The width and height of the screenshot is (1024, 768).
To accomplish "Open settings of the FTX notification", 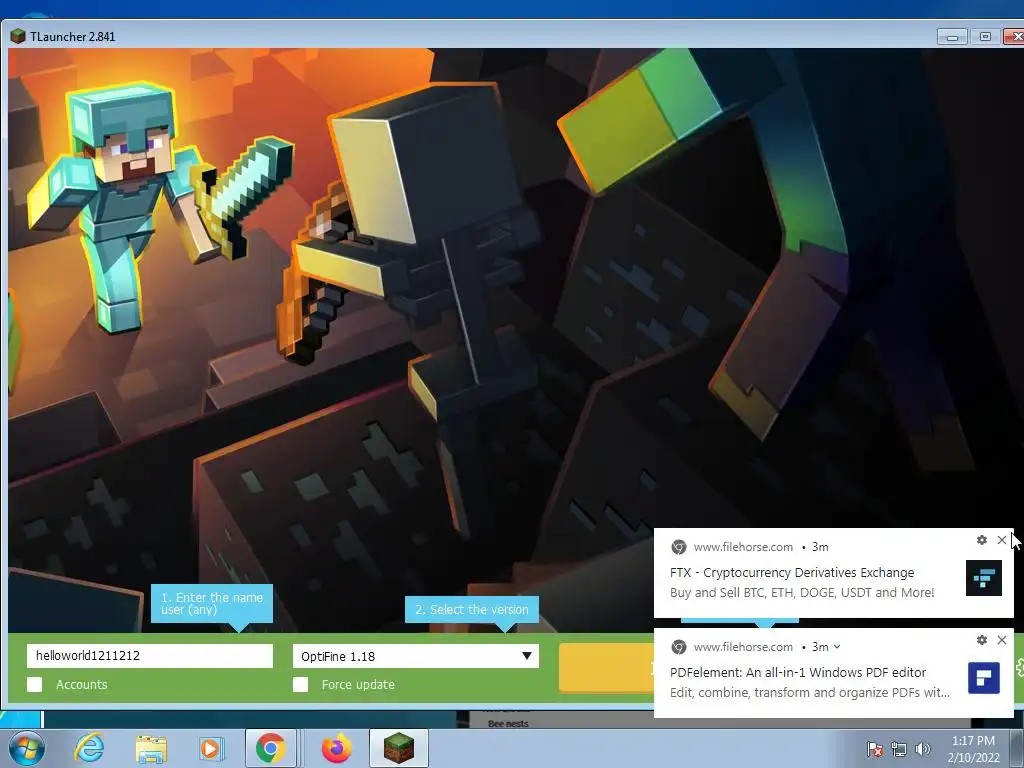I will (982, 540).
